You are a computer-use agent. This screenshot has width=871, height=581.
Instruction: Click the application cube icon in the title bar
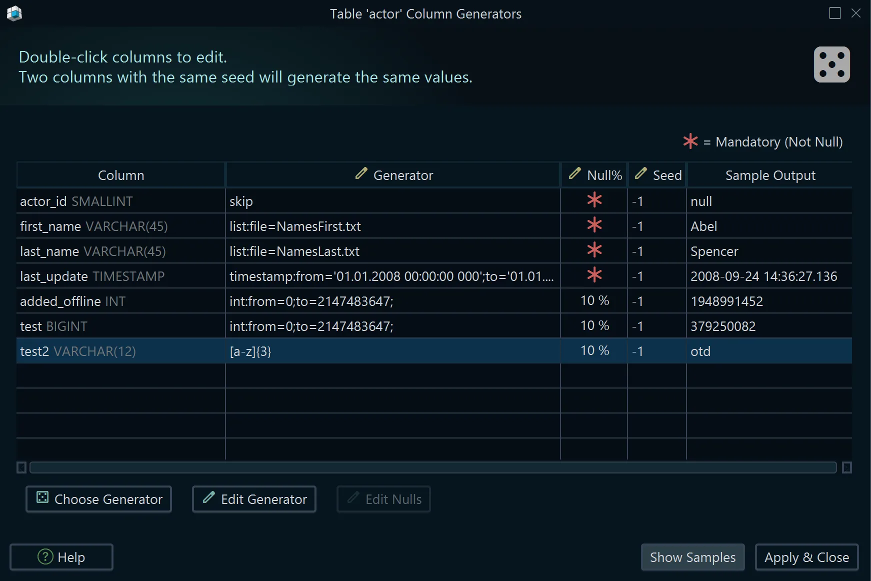pyautogui.click(x=13, y=13)
